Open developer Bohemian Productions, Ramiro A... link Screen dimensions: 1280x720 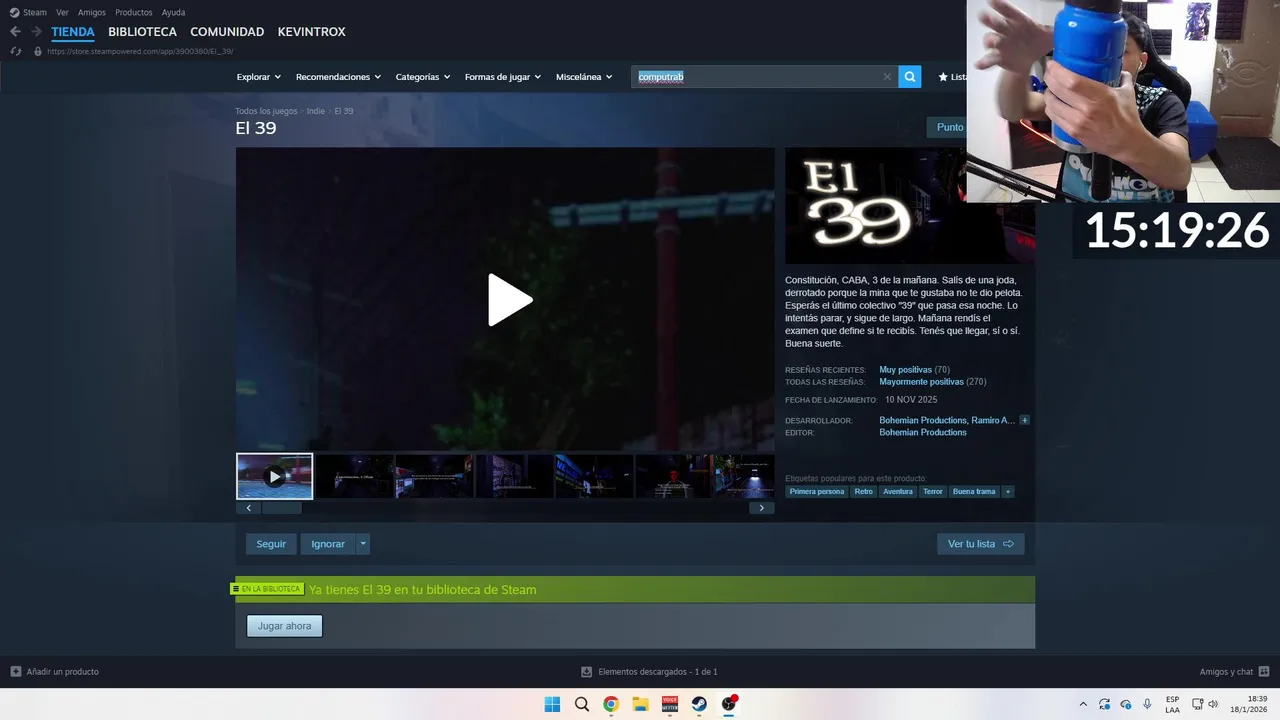pyautogui.click(x=947, y=421)
